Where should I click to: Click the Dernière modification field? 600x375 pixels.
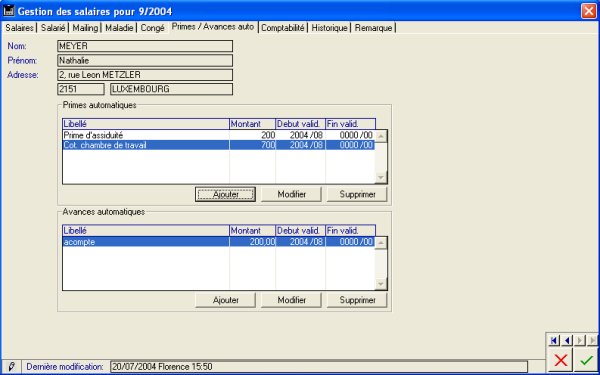coord(319,367)
